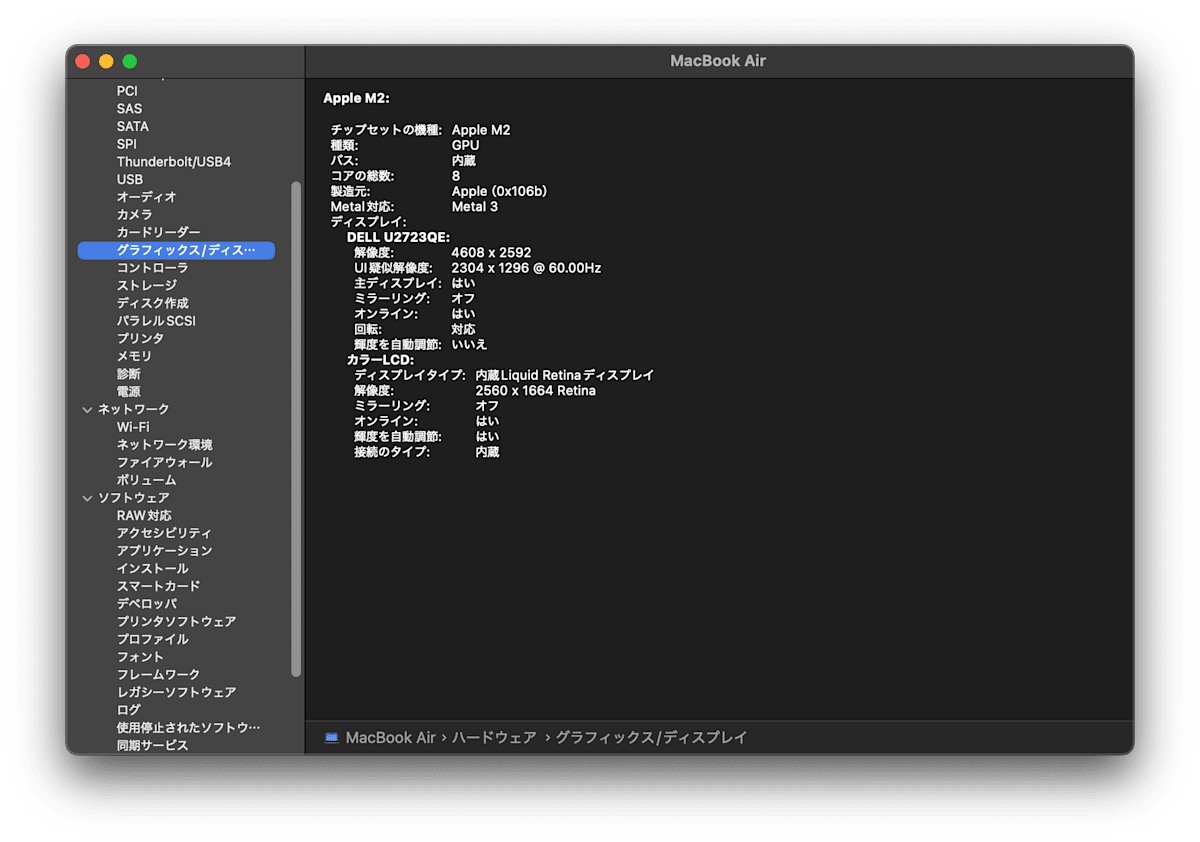
Task: Select パラレルSCSI sidebar entry
Action: [156, 321]
